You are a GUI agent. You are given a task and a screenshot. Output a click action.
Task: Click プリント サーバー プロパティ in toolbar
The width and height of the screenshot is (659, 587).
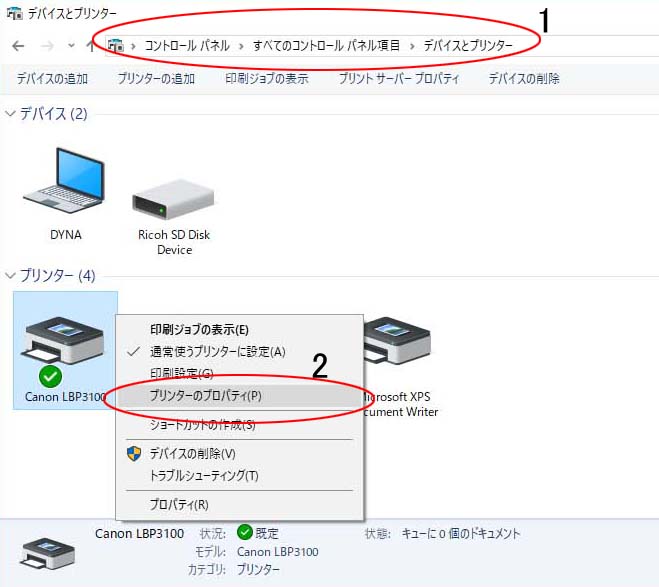tap(399, 79)
